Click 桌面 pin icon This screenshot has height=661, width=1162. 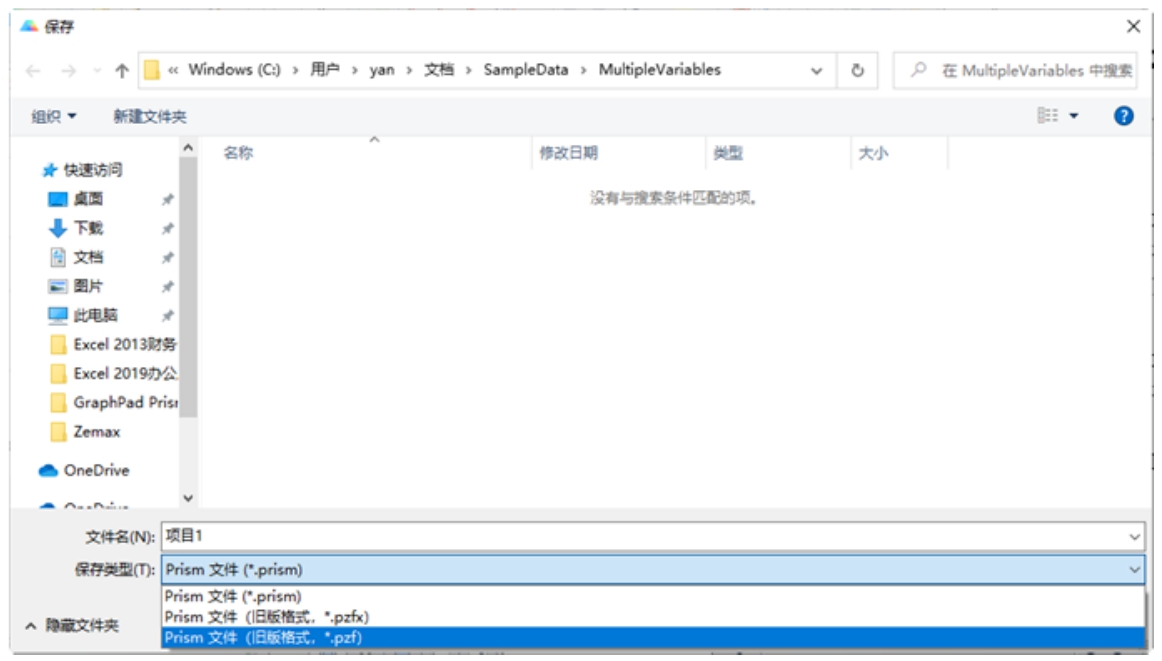[167, 199]
